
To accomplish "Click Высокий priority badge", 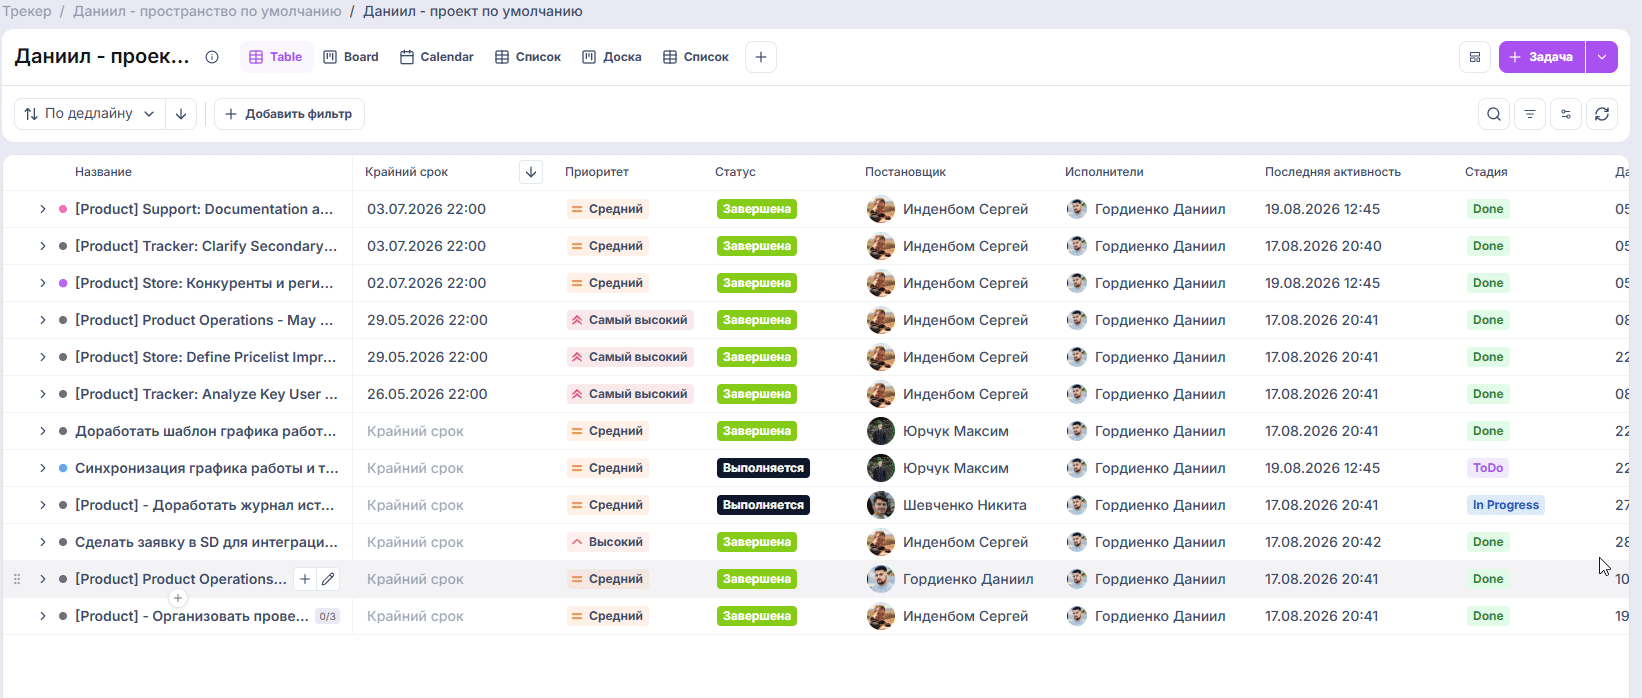I will point(607,542).
